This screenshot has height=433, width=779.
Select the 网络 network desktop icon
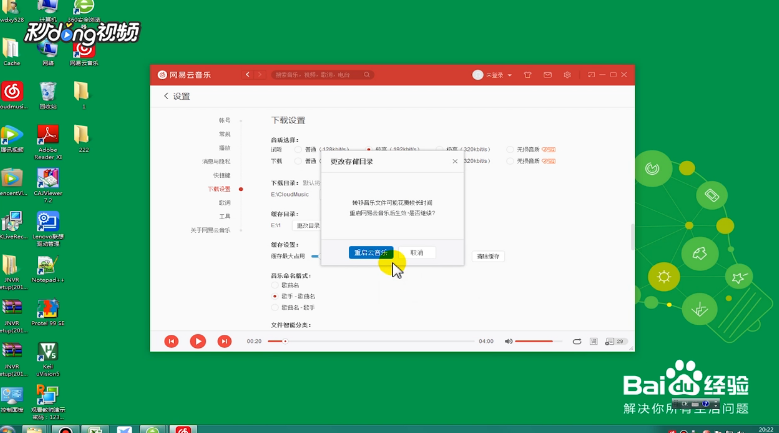48,53
